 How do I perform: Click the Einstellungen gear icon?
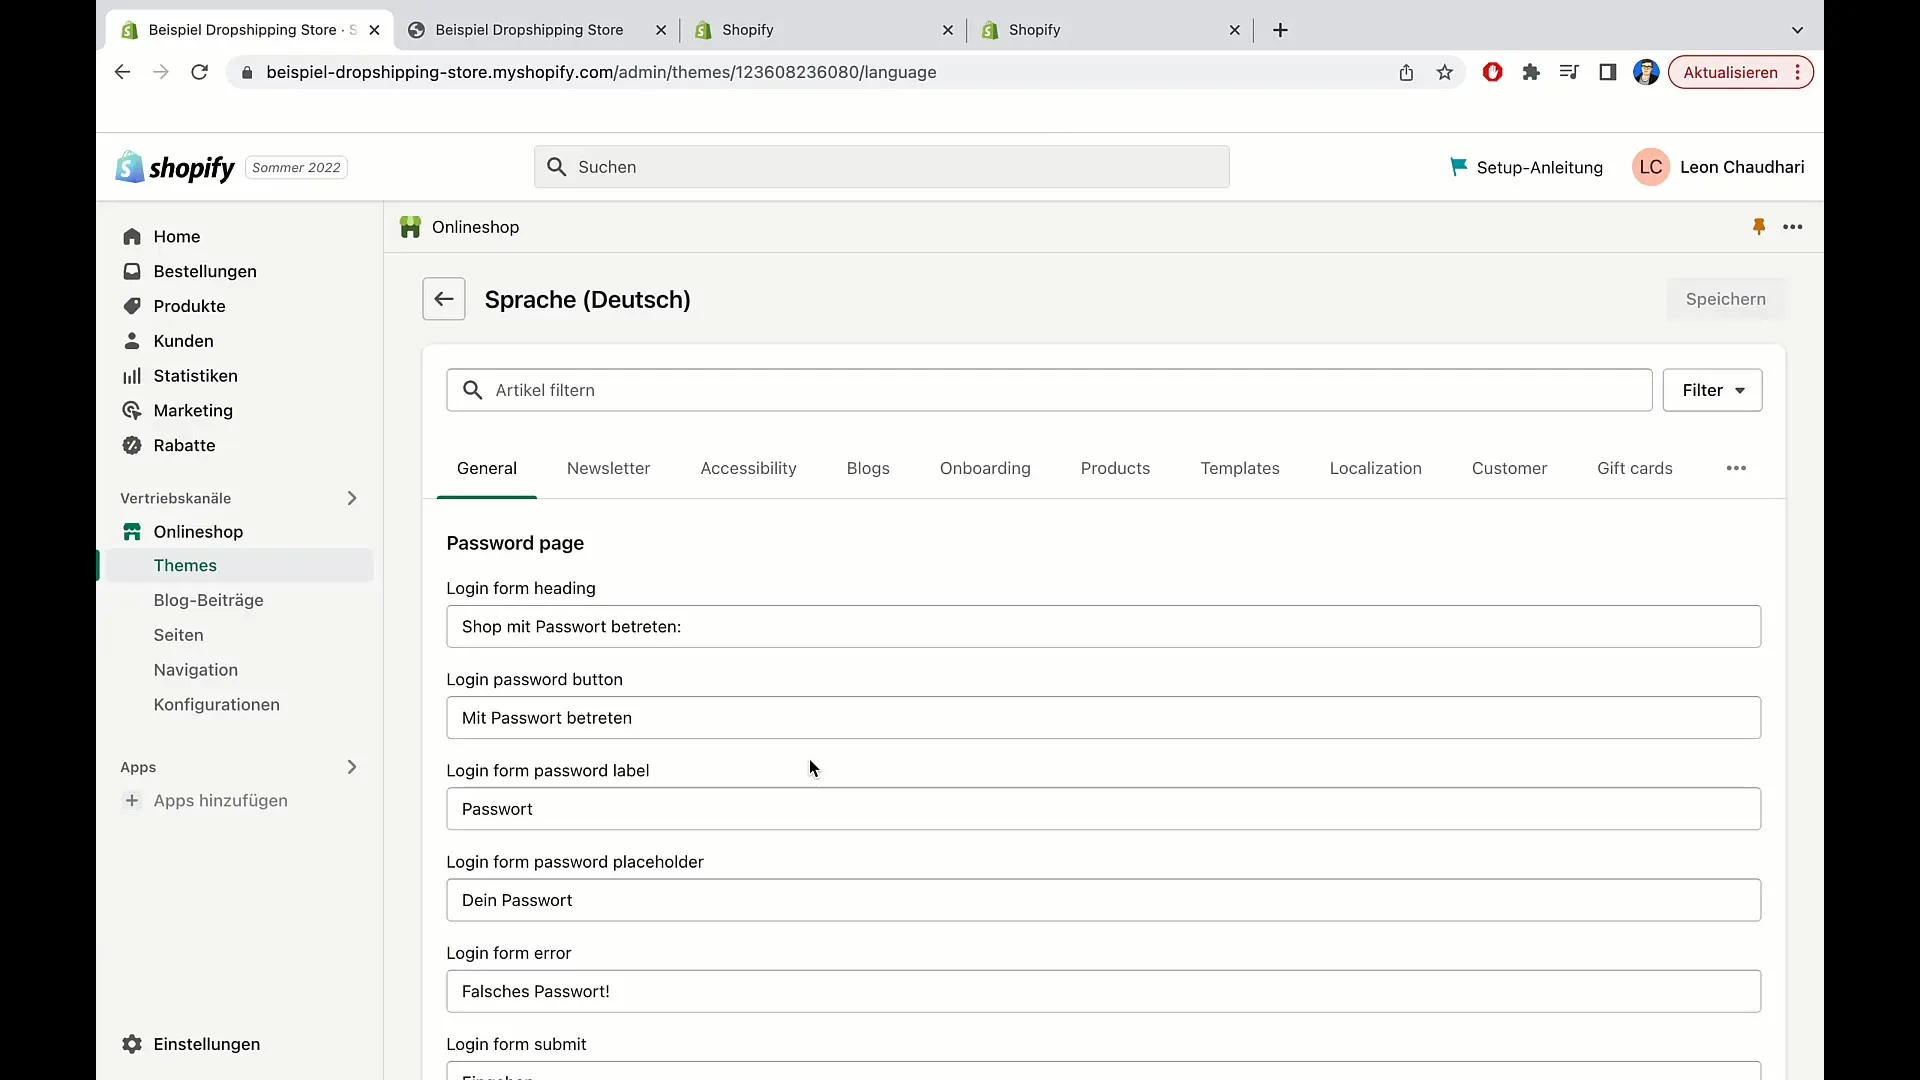click(x=132, y=1044)
